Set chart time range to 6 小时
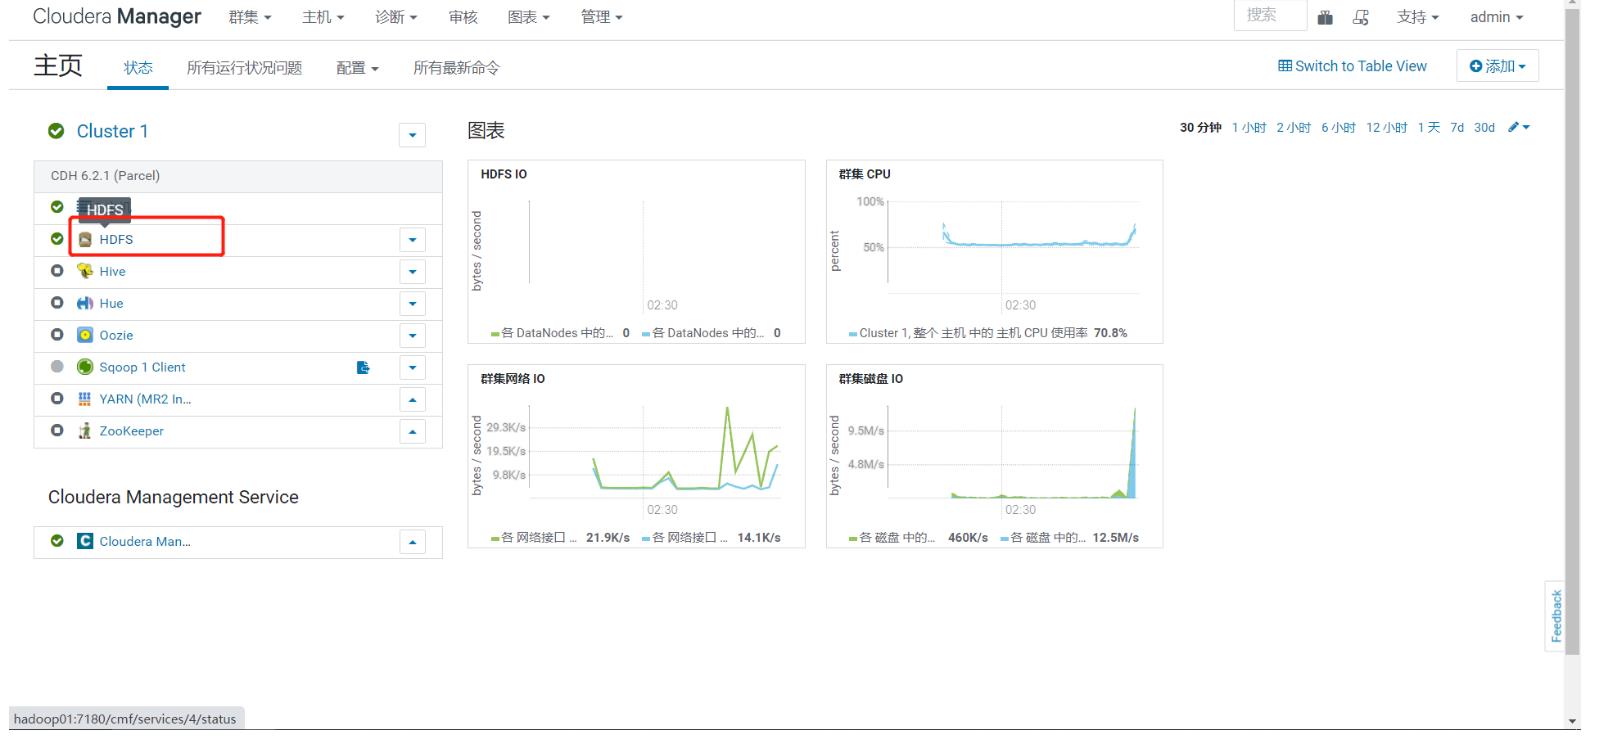 click(x=1338, y=127)
